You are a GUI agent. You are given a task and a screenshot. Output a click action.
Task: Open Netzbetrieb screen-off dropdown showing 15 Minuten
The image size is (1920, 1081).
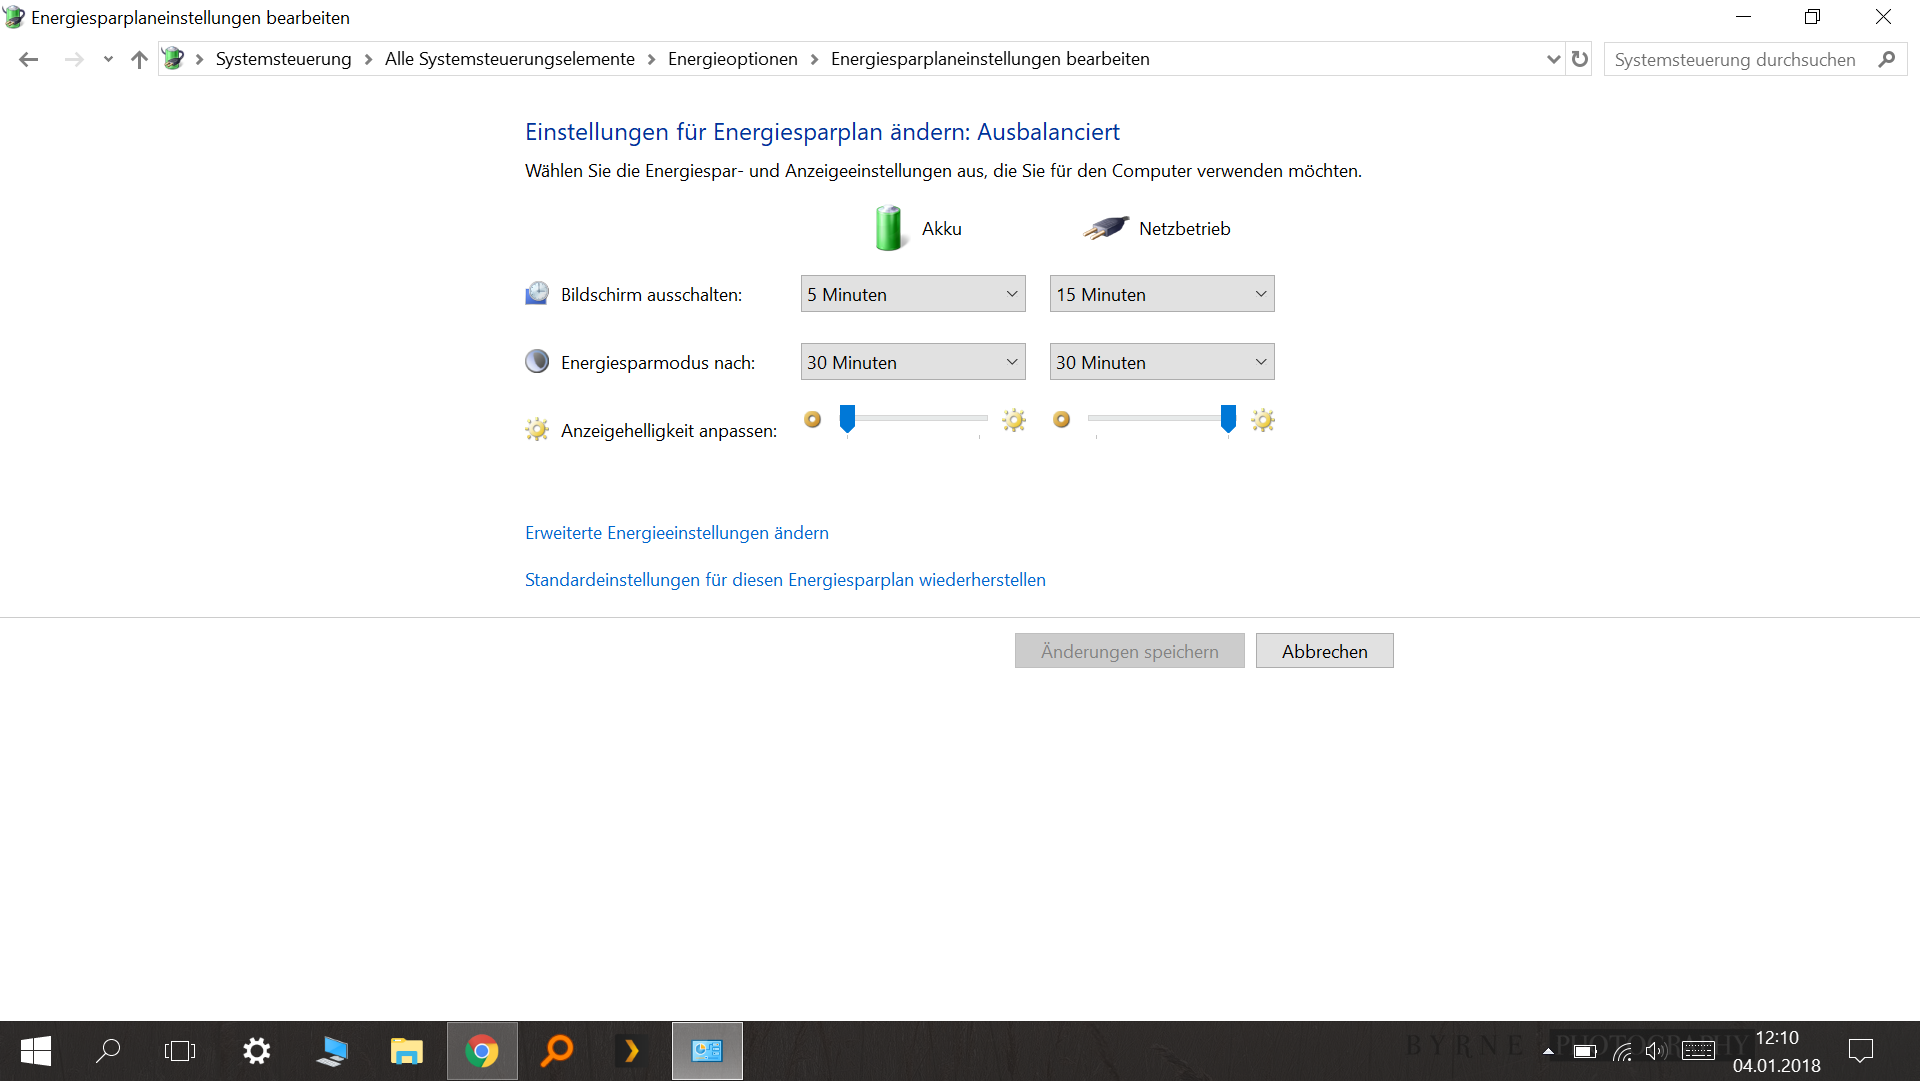click(x=1161, y=294)
